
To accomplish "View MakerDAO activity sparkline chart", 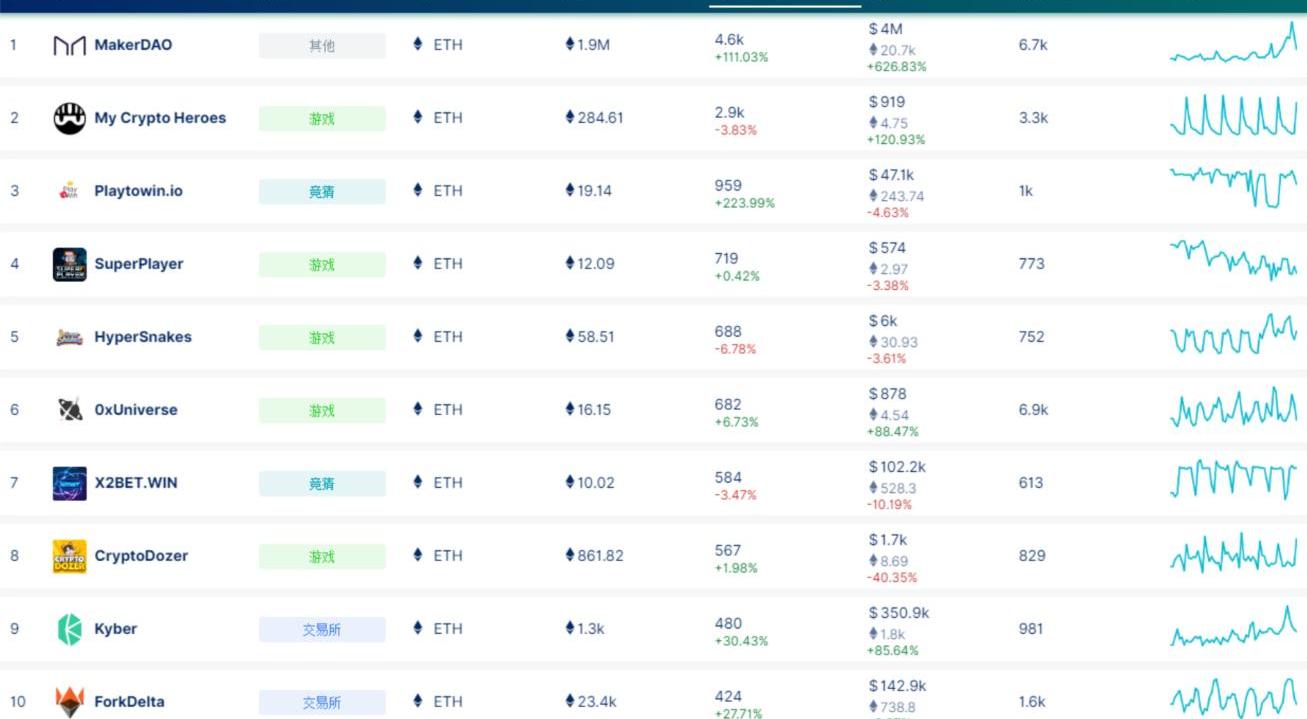I will click(1234, 43).
